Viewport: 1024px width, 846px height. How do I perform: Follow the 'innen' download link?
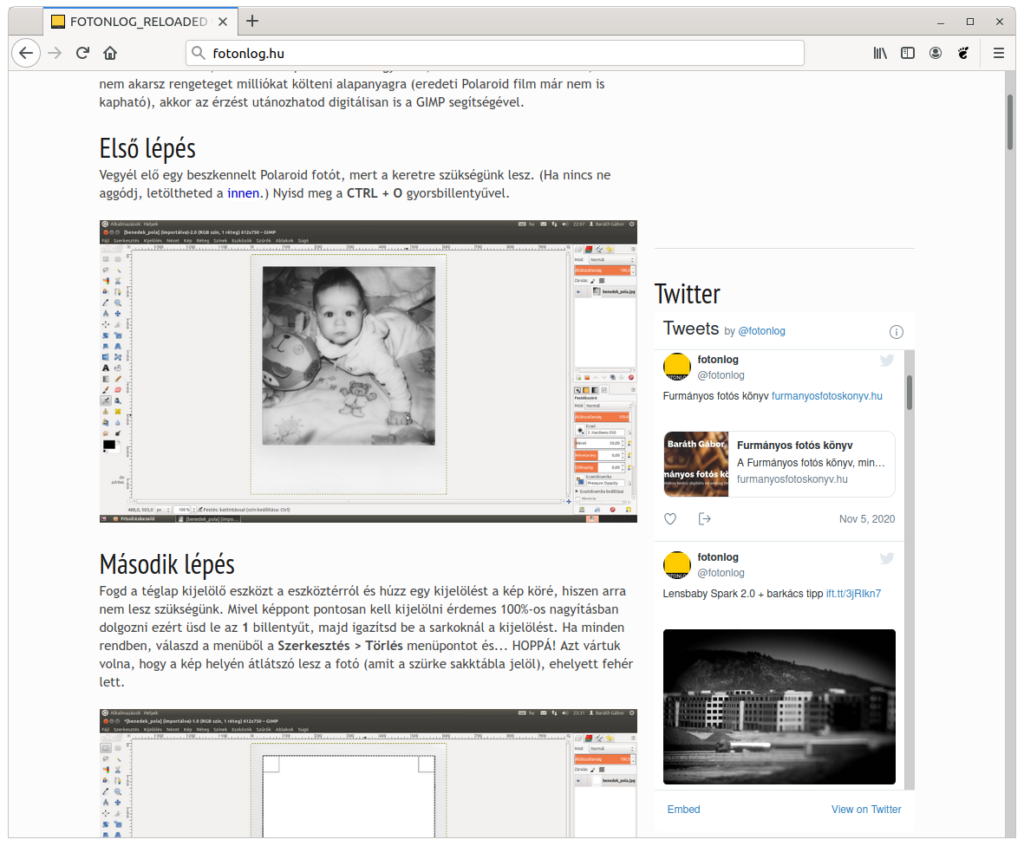(x=243, y=193)
